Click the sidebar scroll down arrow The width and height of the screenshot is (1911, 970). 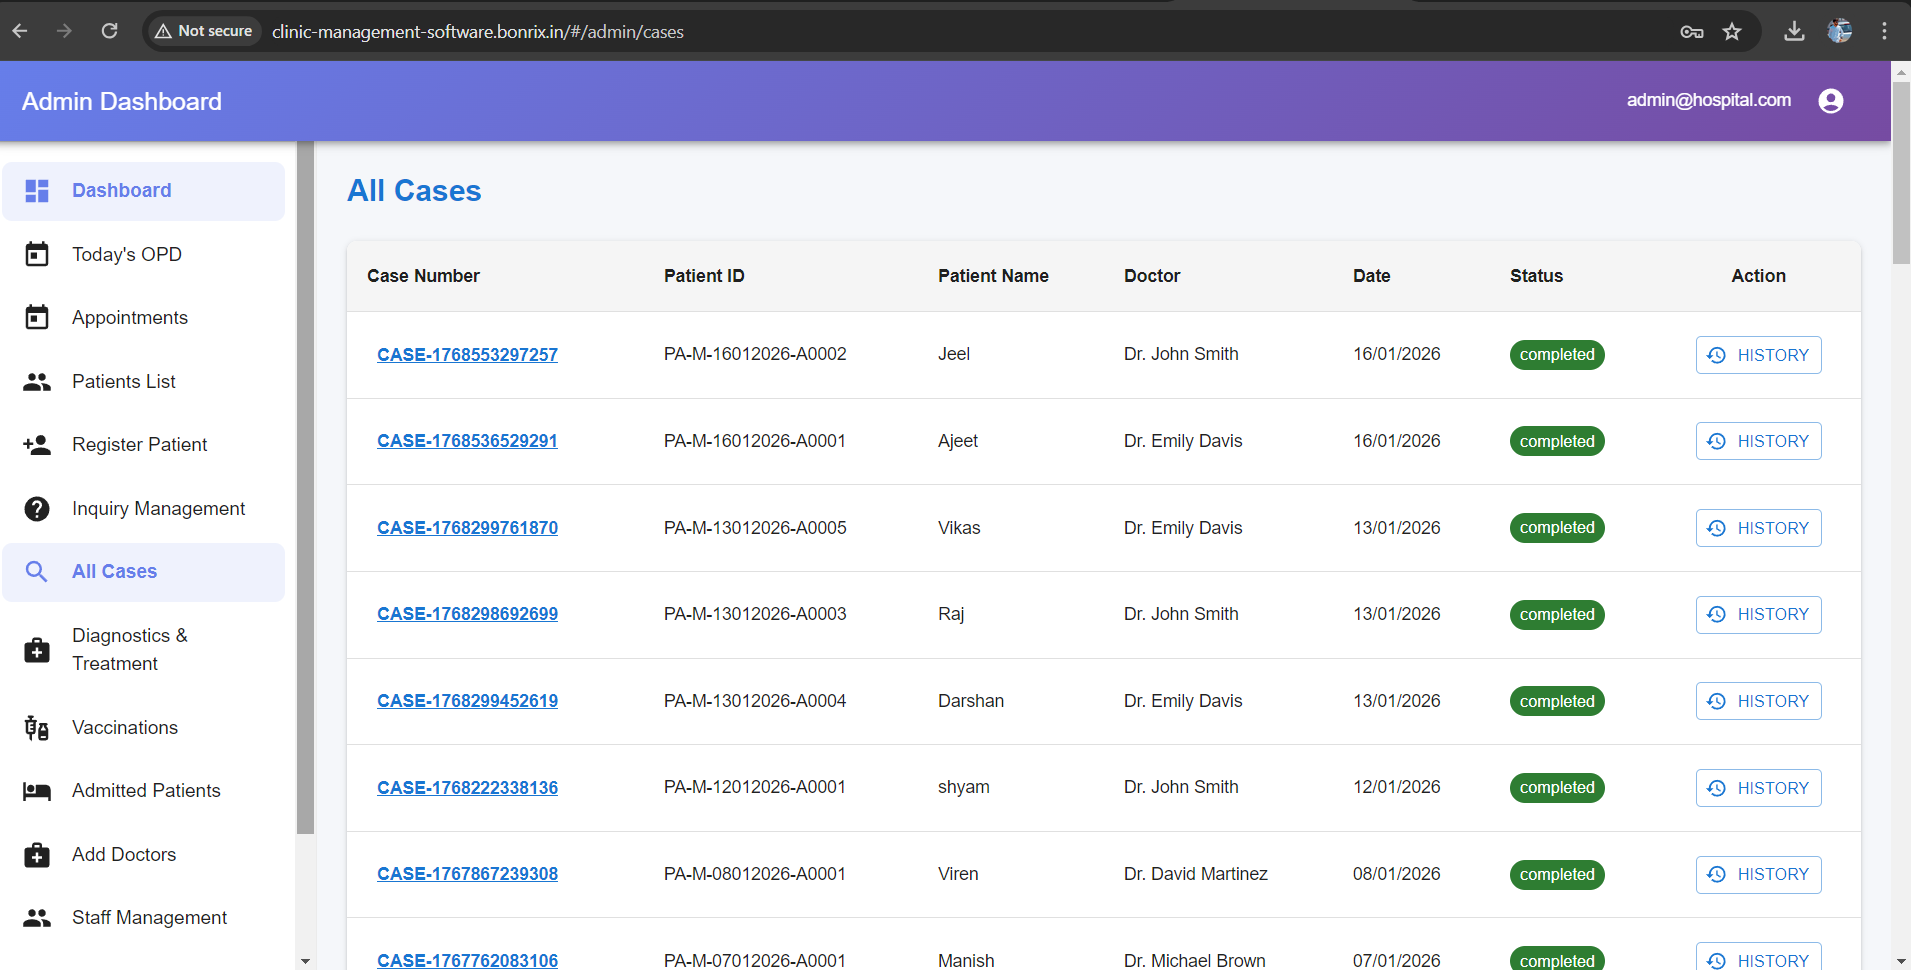[x=305, y=961]
